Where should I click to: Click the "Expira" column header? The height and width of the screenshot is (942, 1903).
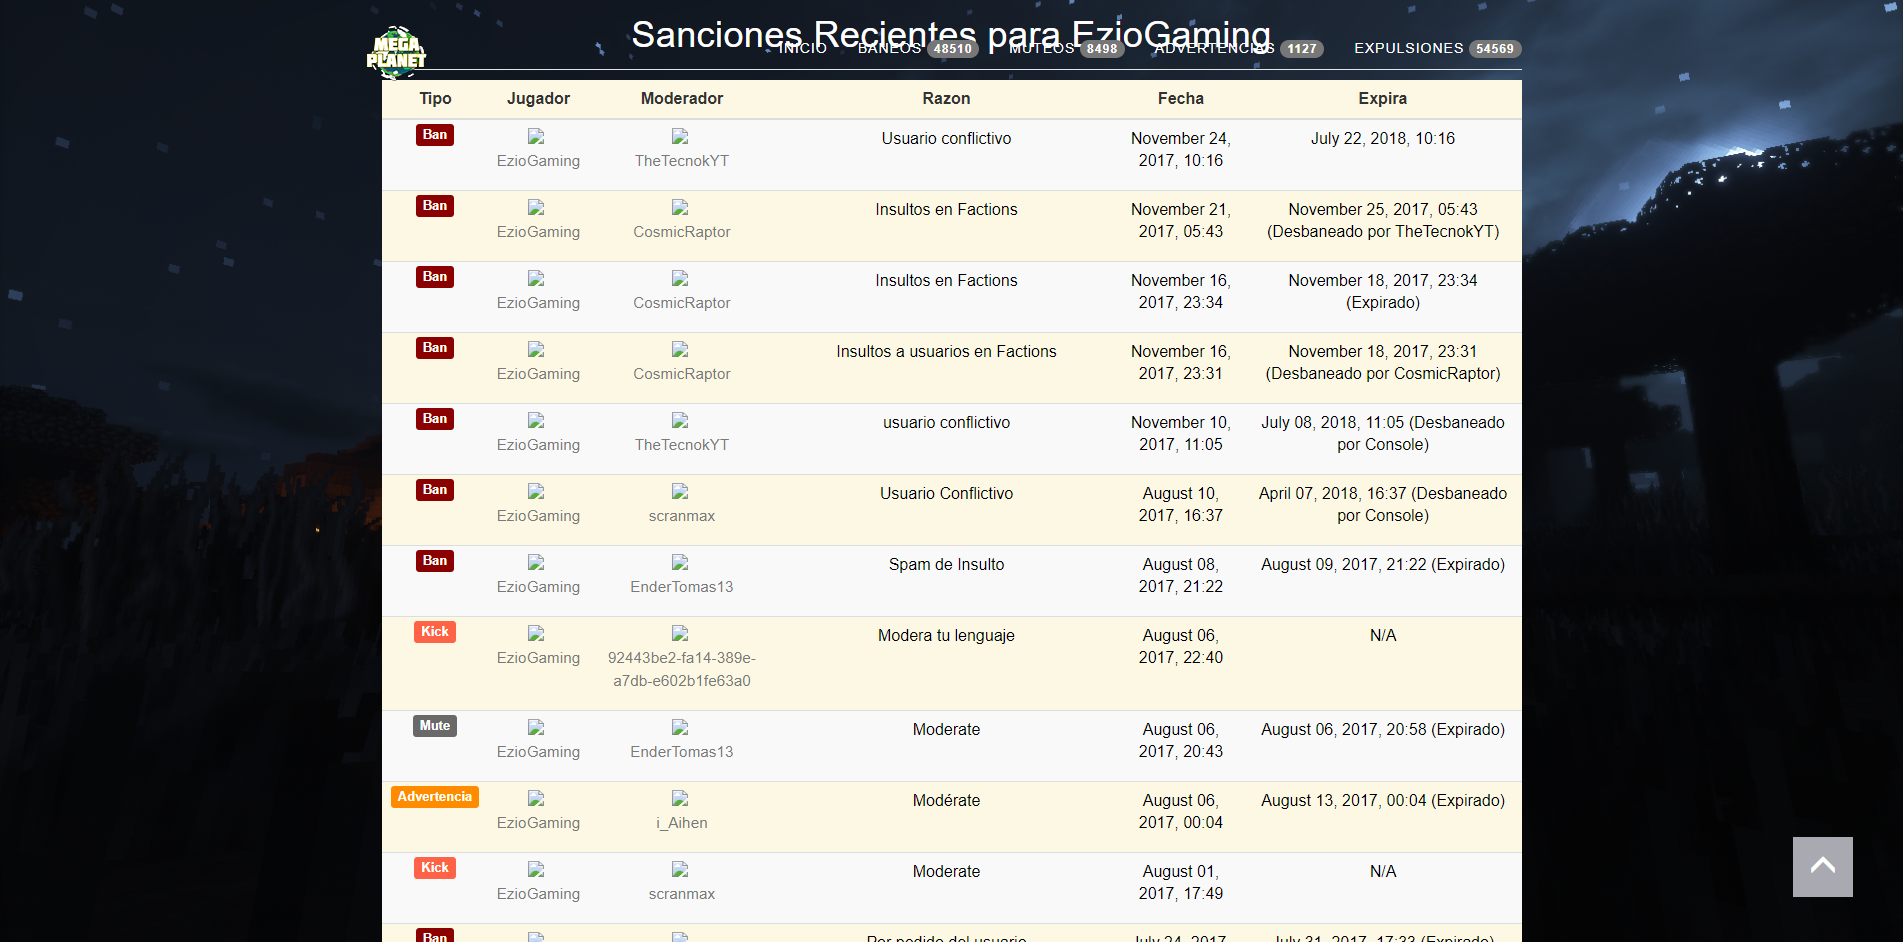[1383, 99]
